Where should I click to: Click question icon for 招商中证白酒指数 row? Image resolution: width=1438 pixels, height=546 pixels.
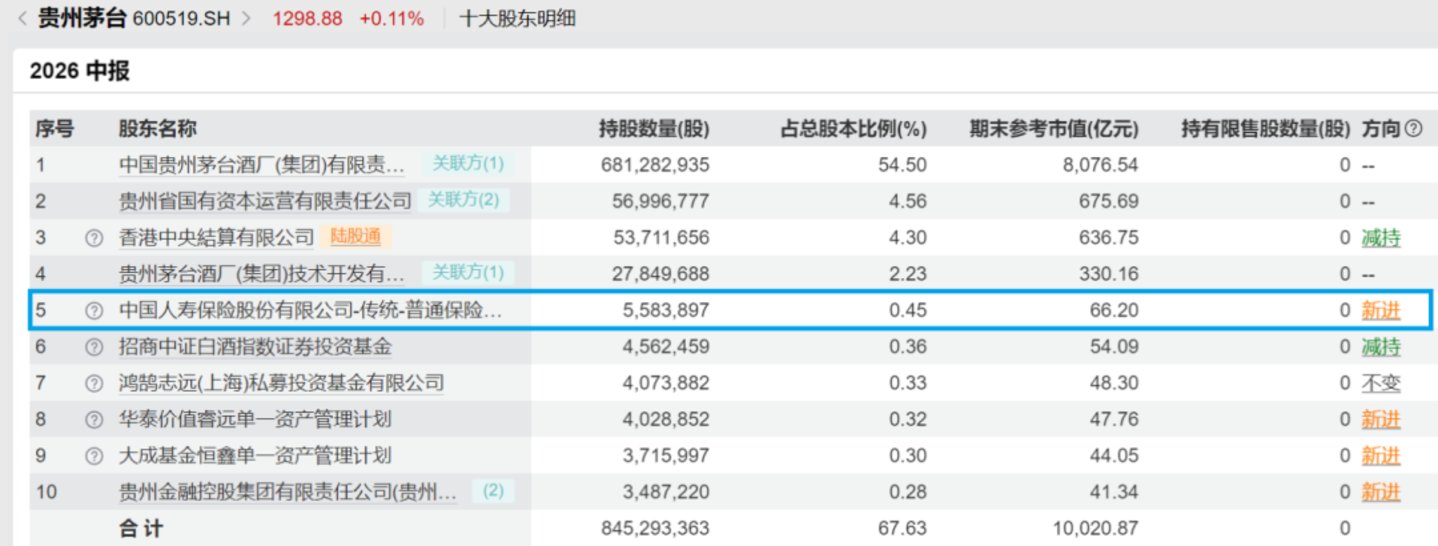click(x=94, y=347)
